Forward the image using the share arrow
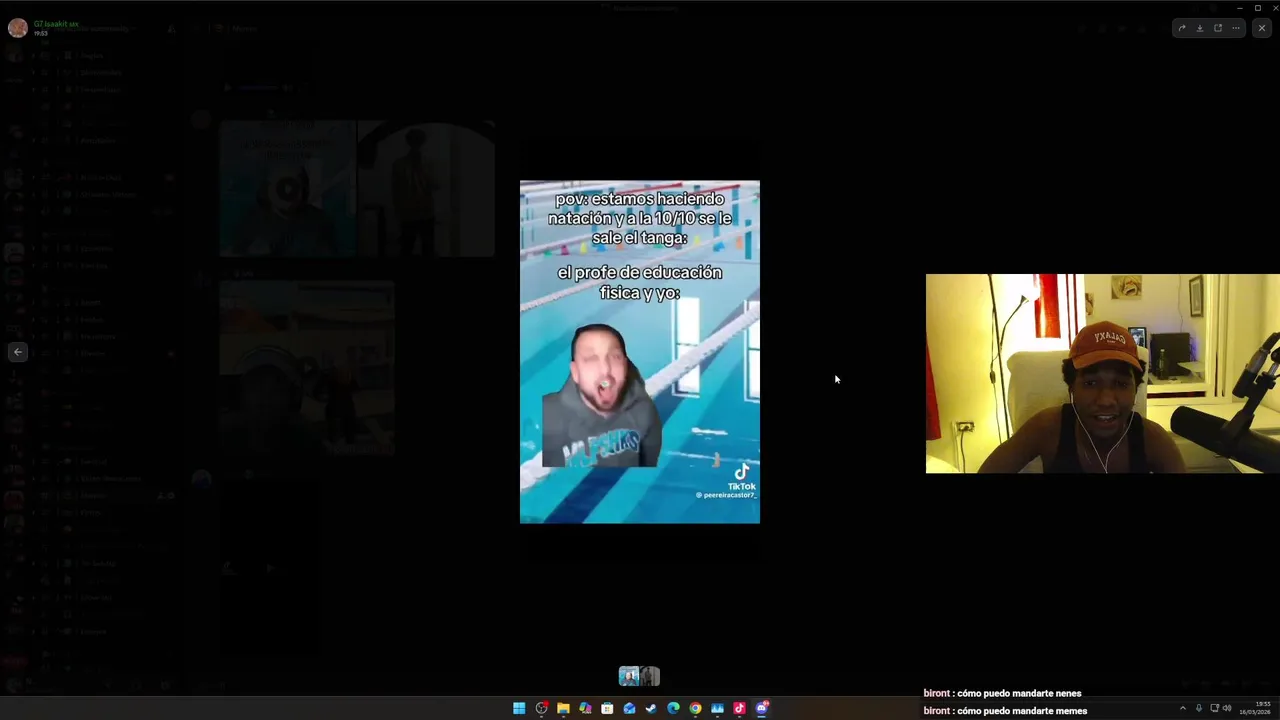The height and width of the screenshot is (720, 1280). (x=1182, y=28)
